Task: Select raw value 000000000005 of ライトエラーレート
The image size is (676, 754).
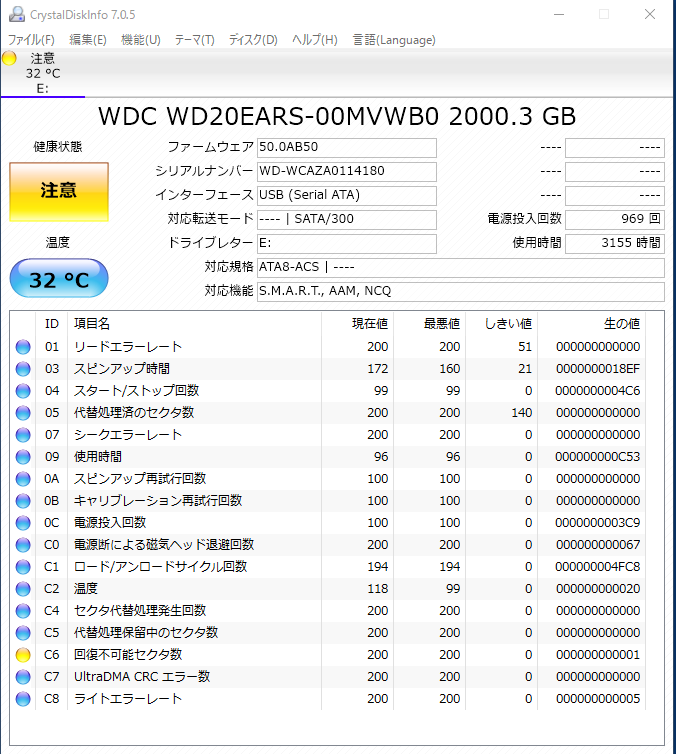Action: (598, 699)
